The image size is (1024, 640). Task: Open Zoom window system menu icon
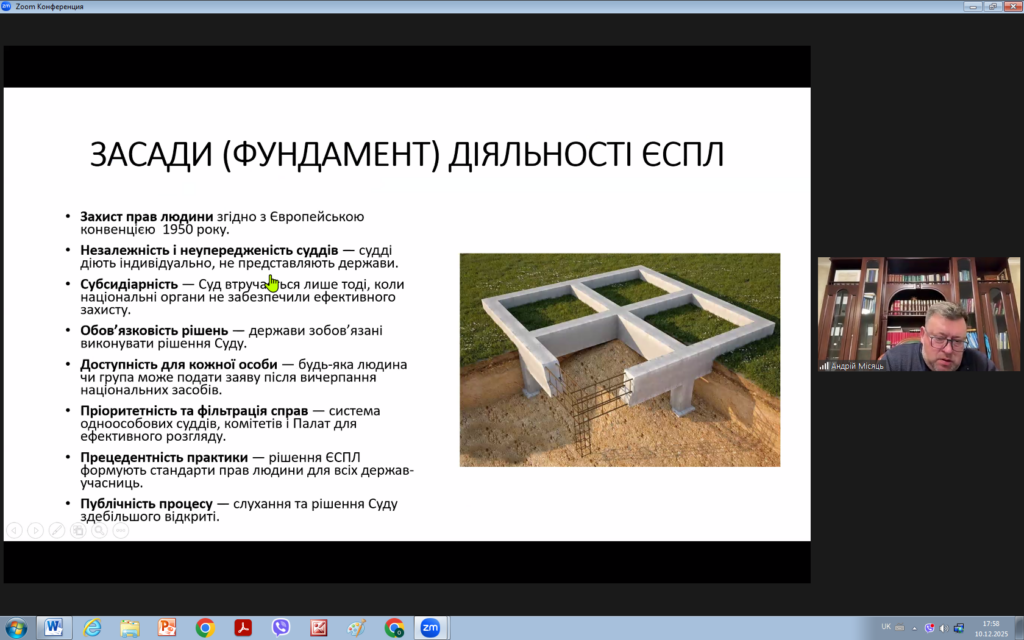click(7, 6)
